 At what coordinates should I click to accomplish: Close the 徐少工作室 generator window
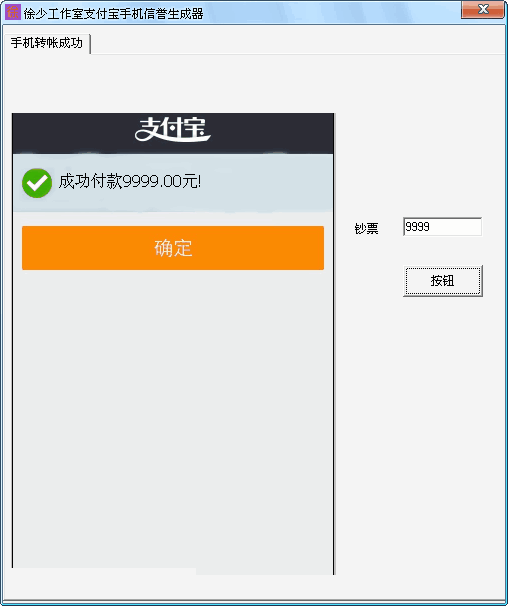(482, 10)
